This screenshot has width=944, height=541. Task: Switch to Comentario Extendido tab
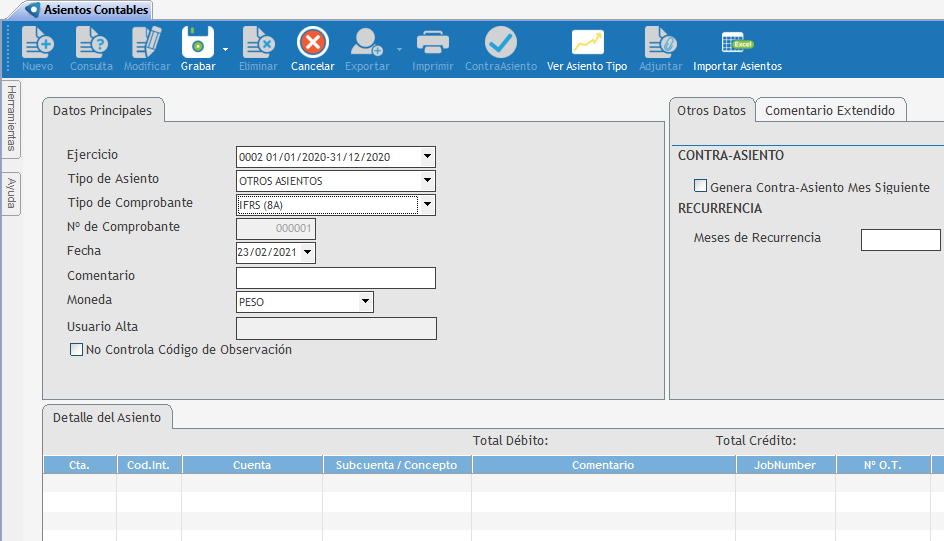point(829,111)
